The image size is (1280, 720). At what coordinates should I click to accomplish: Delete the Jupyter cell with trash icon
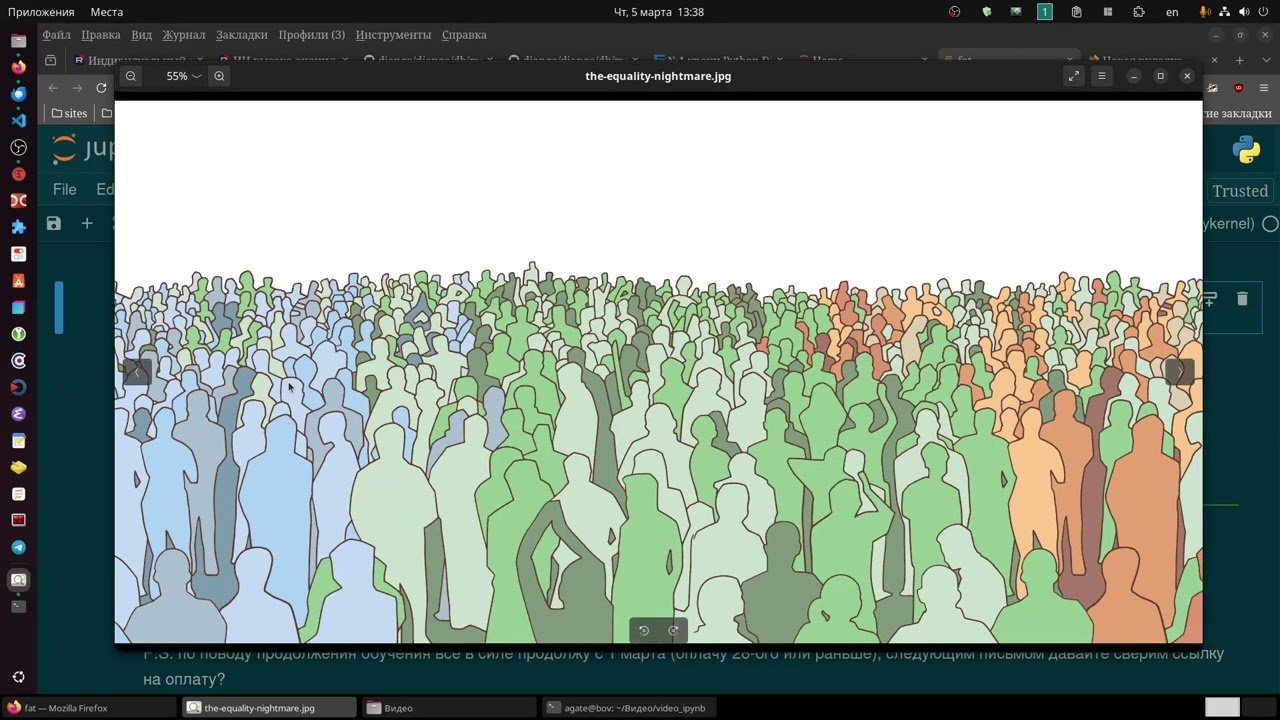[1242, 299]
